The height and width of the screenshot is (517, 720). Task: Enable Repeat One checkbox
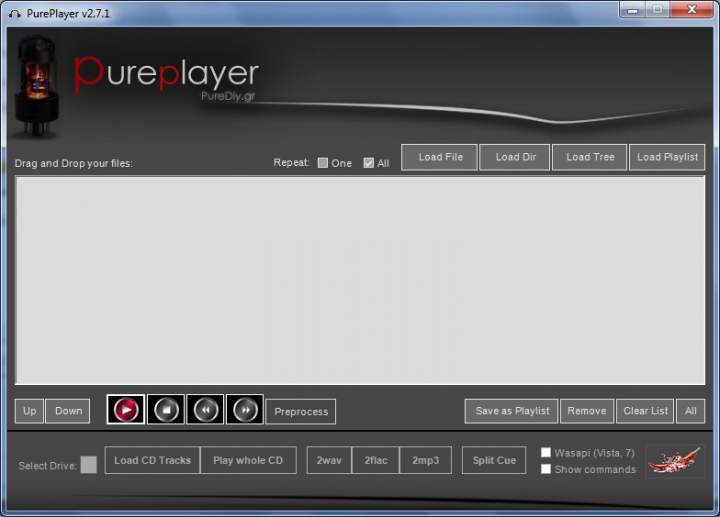point(323,163)
